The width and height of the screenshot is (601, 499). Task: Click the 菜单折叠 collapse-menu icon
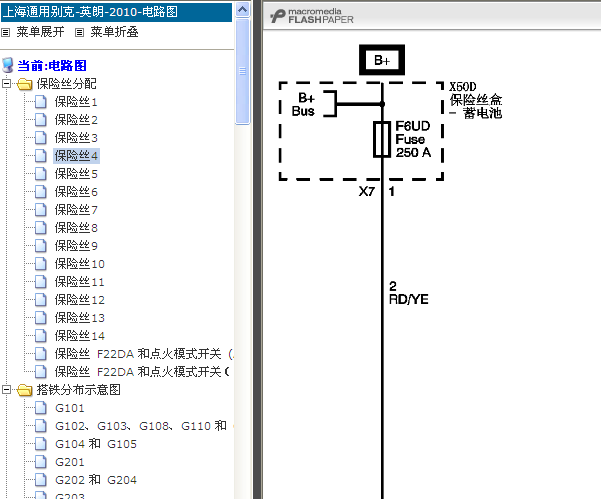(79, 33)
